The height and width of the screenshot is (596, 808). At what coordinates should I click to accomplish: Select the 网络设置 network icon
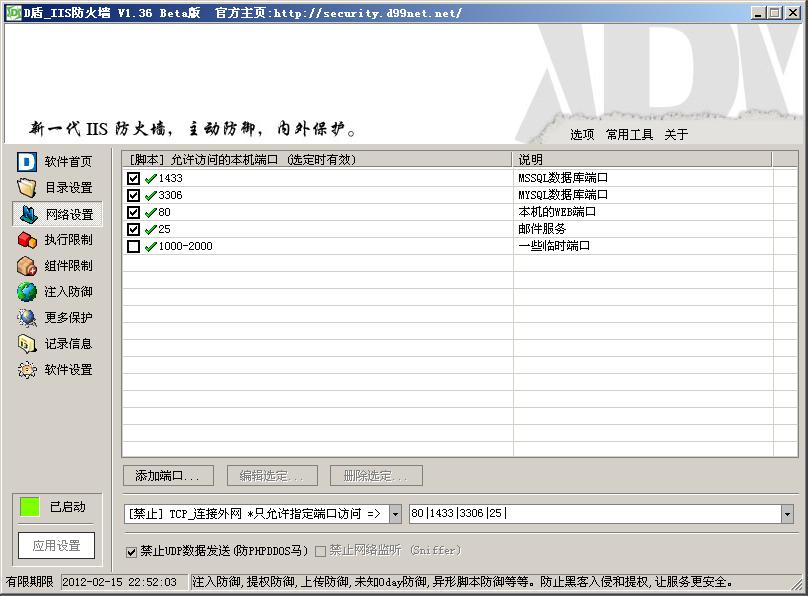28,214
